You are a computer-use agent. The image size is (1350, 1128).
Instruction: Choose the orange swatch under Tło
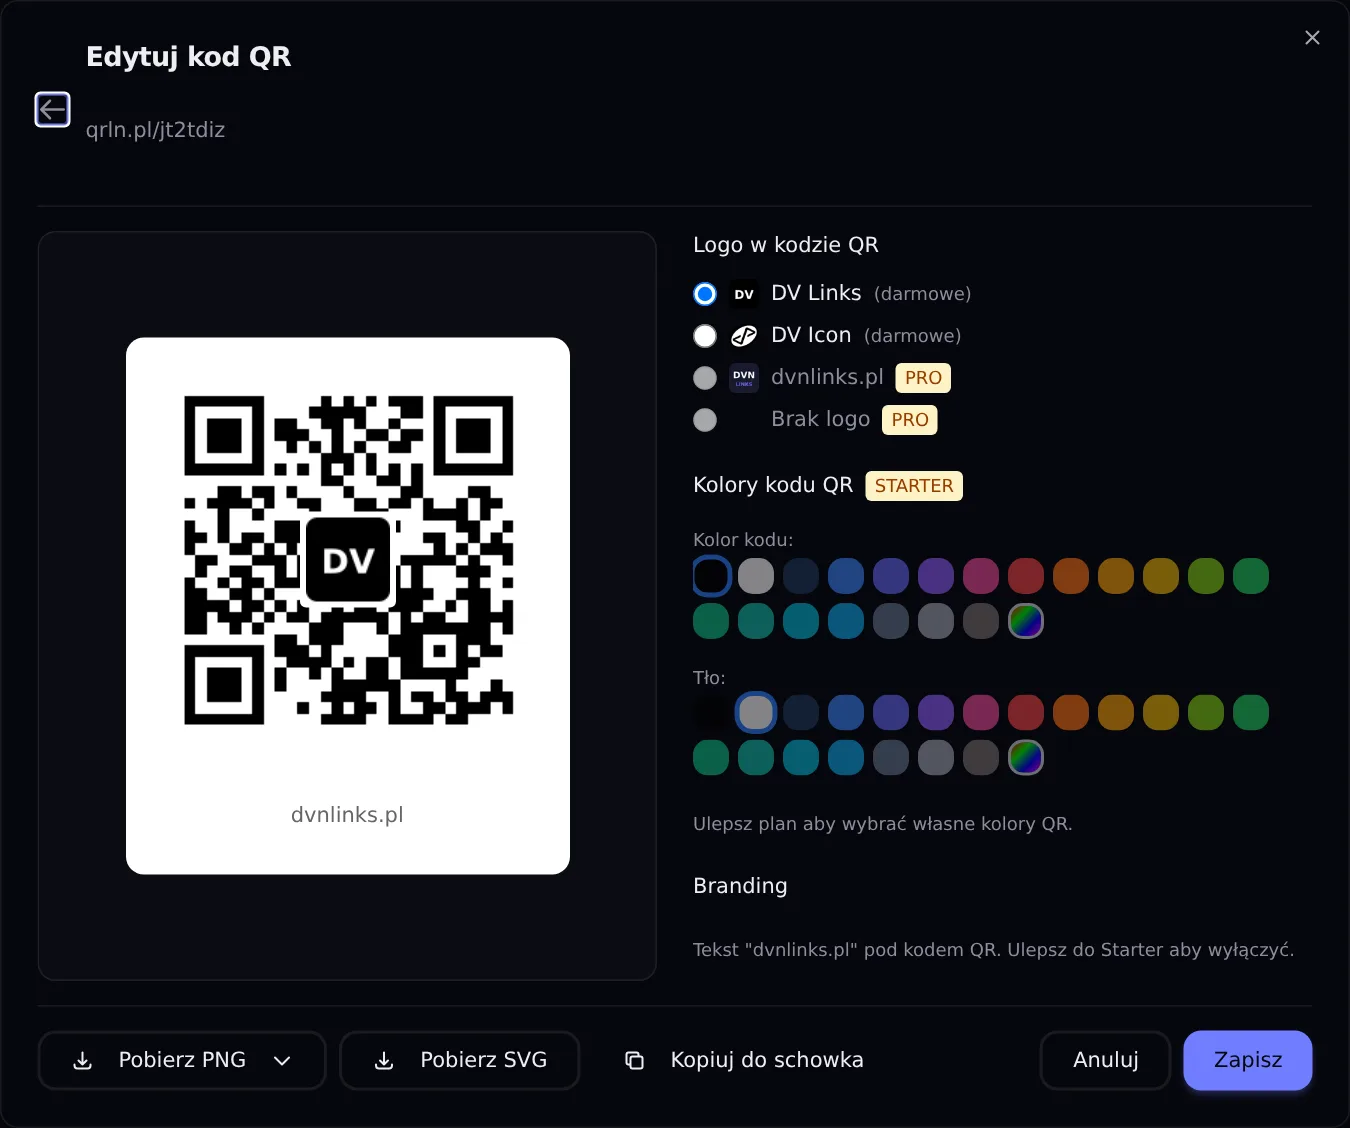pos(1071,713)
